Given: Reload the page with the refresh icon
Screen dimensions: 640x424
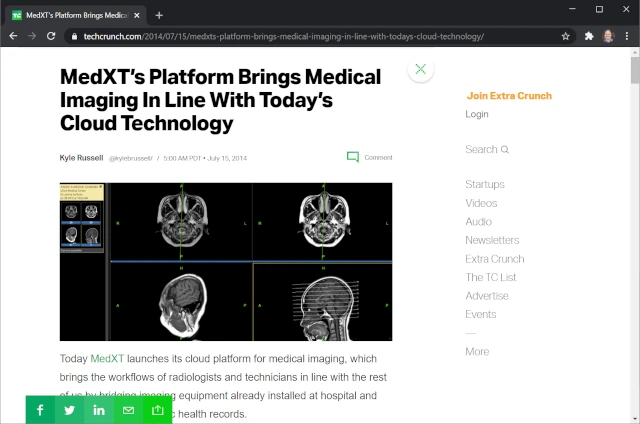Looking at the screenshot, I should coord(51,36).
